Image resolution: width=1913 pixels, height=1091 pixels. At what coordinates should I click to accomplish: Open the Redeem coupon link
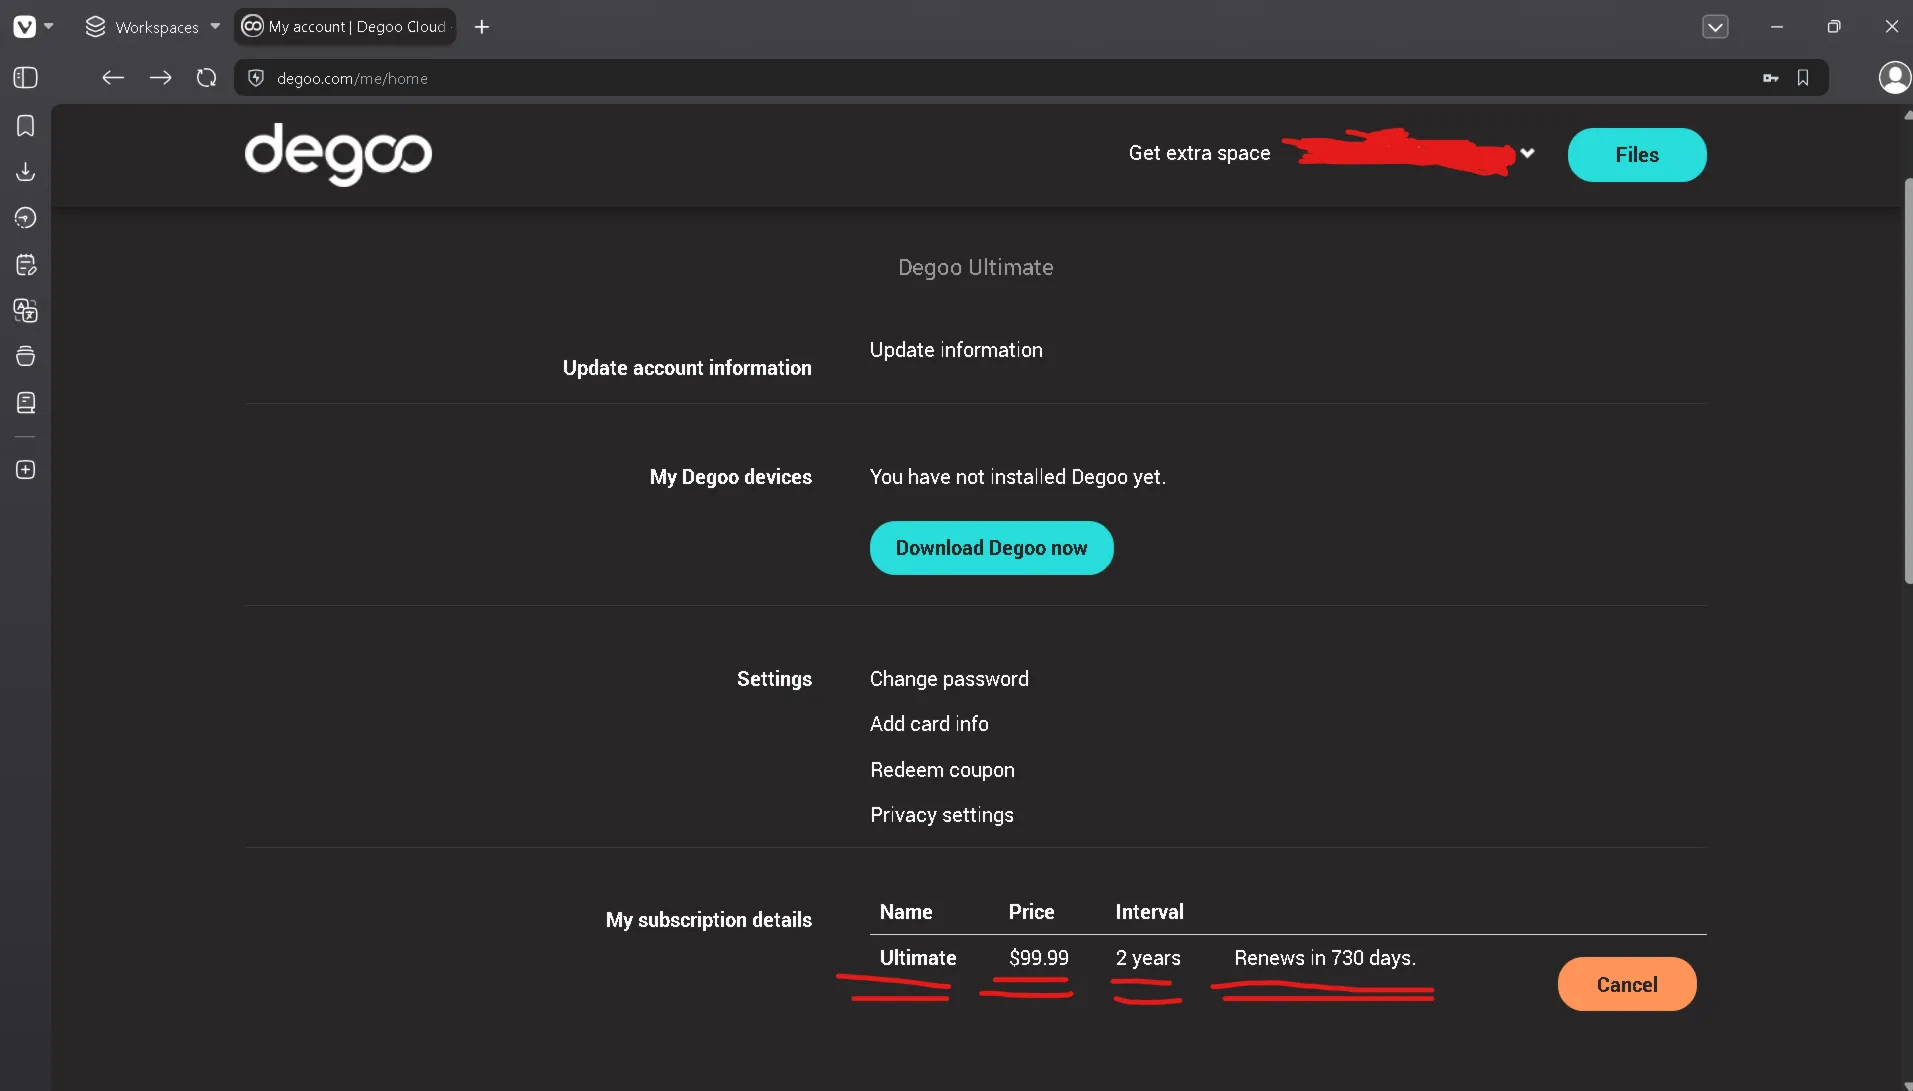(942, 770)
